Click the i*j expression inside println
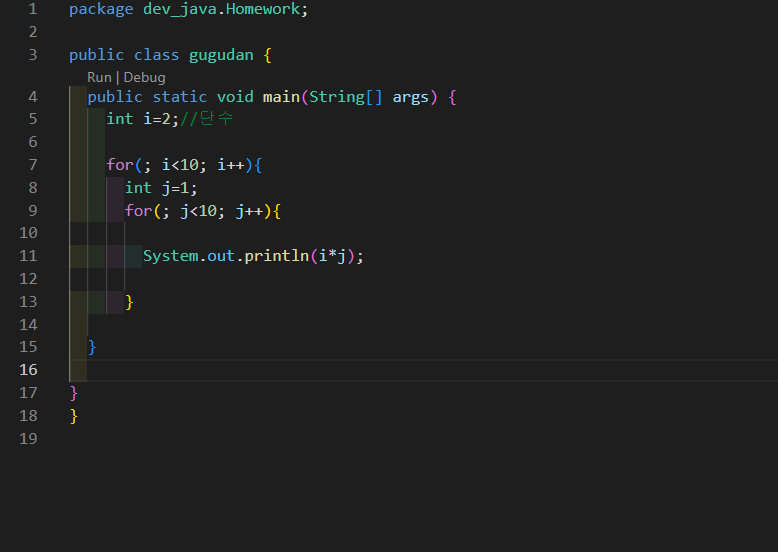 point(332,256)
